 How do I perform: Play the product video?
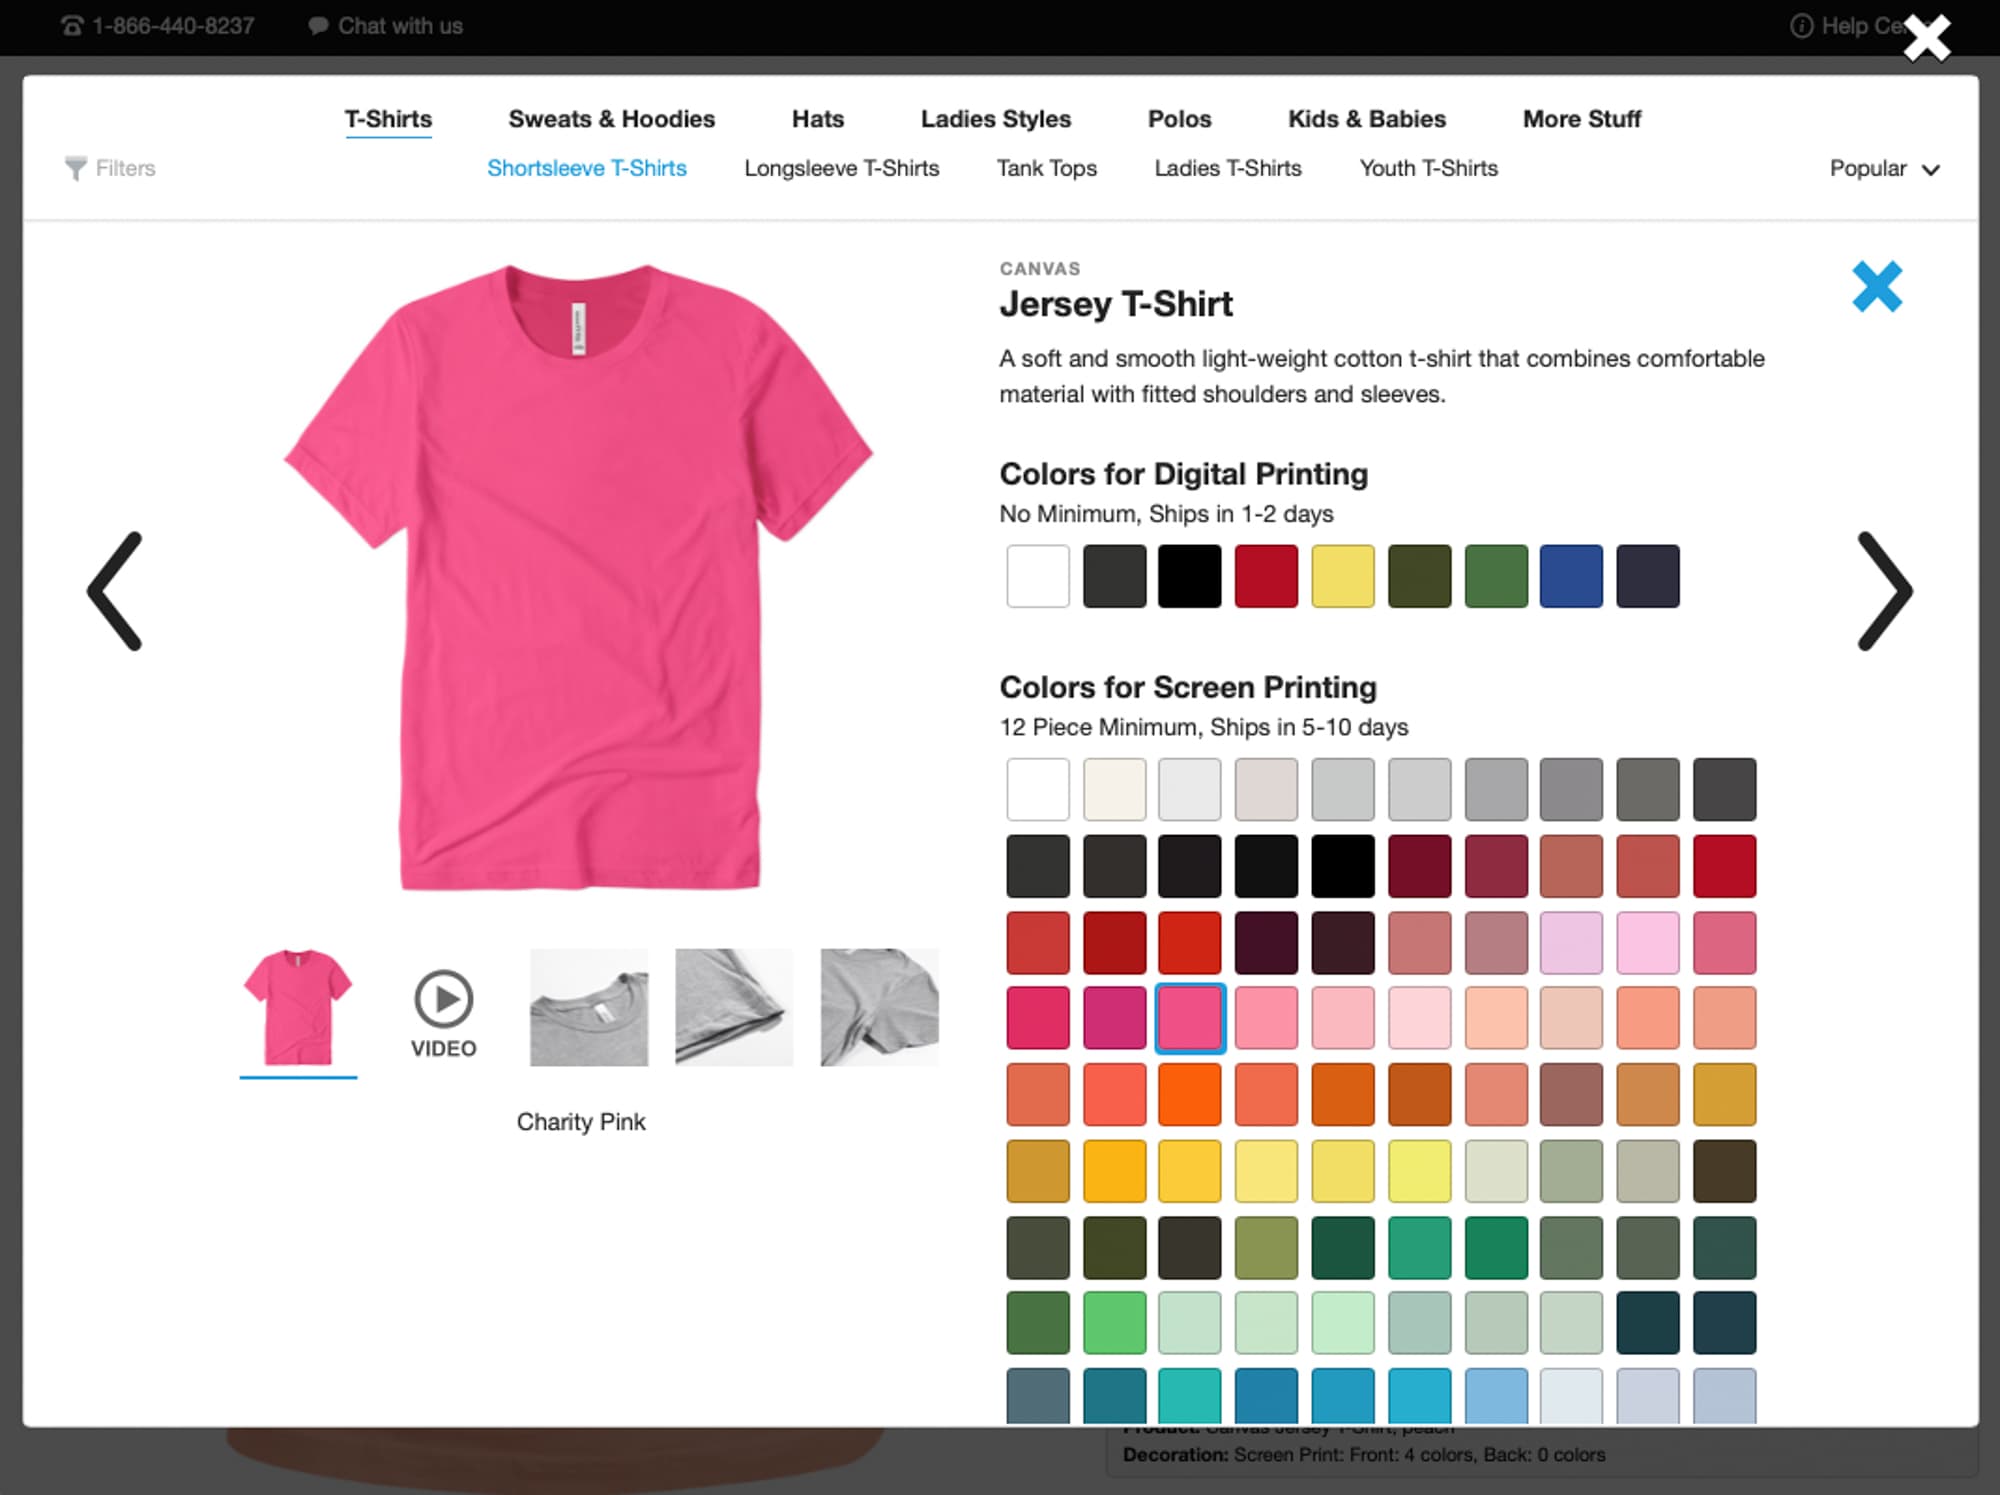coord(441,999)
